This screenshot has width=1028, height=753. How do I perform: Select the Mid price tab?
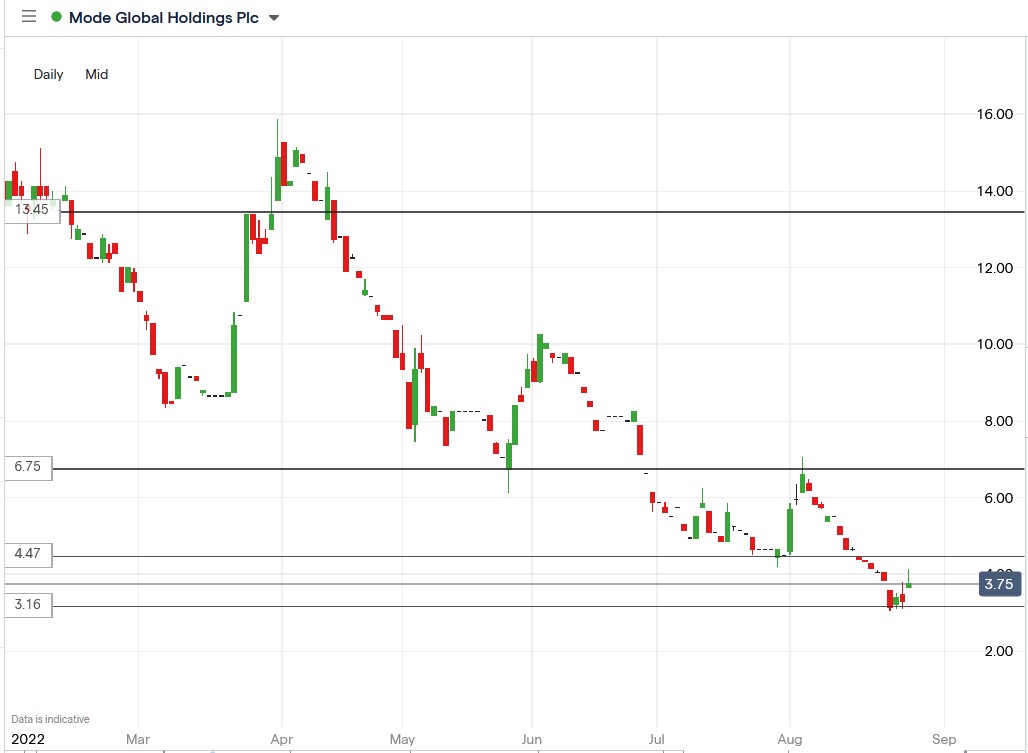click(x=96, y=74)
